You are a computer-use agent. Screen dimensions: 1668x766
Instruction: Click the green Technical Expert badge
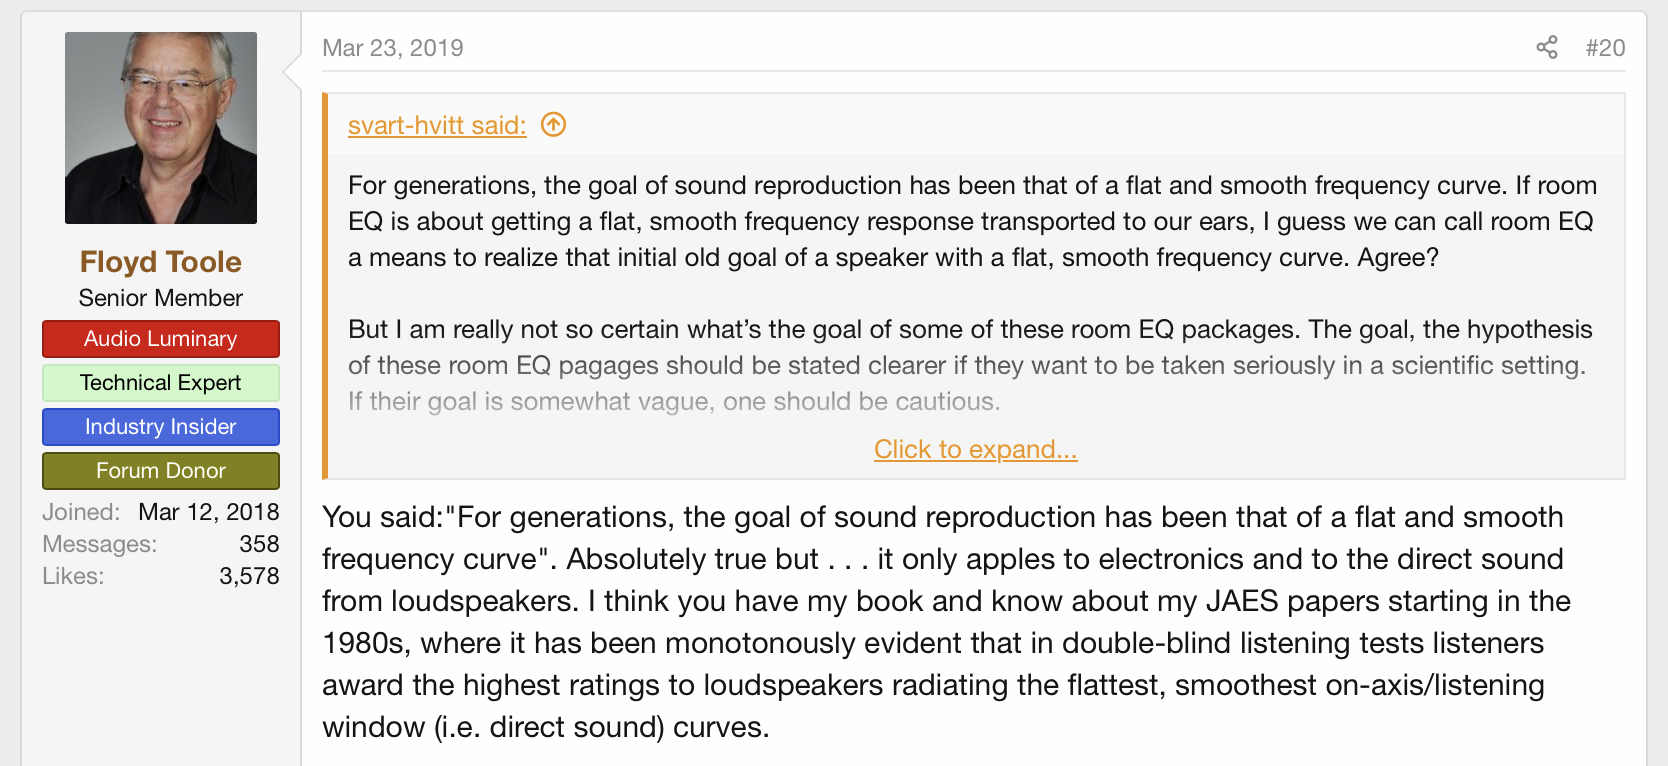161,383
